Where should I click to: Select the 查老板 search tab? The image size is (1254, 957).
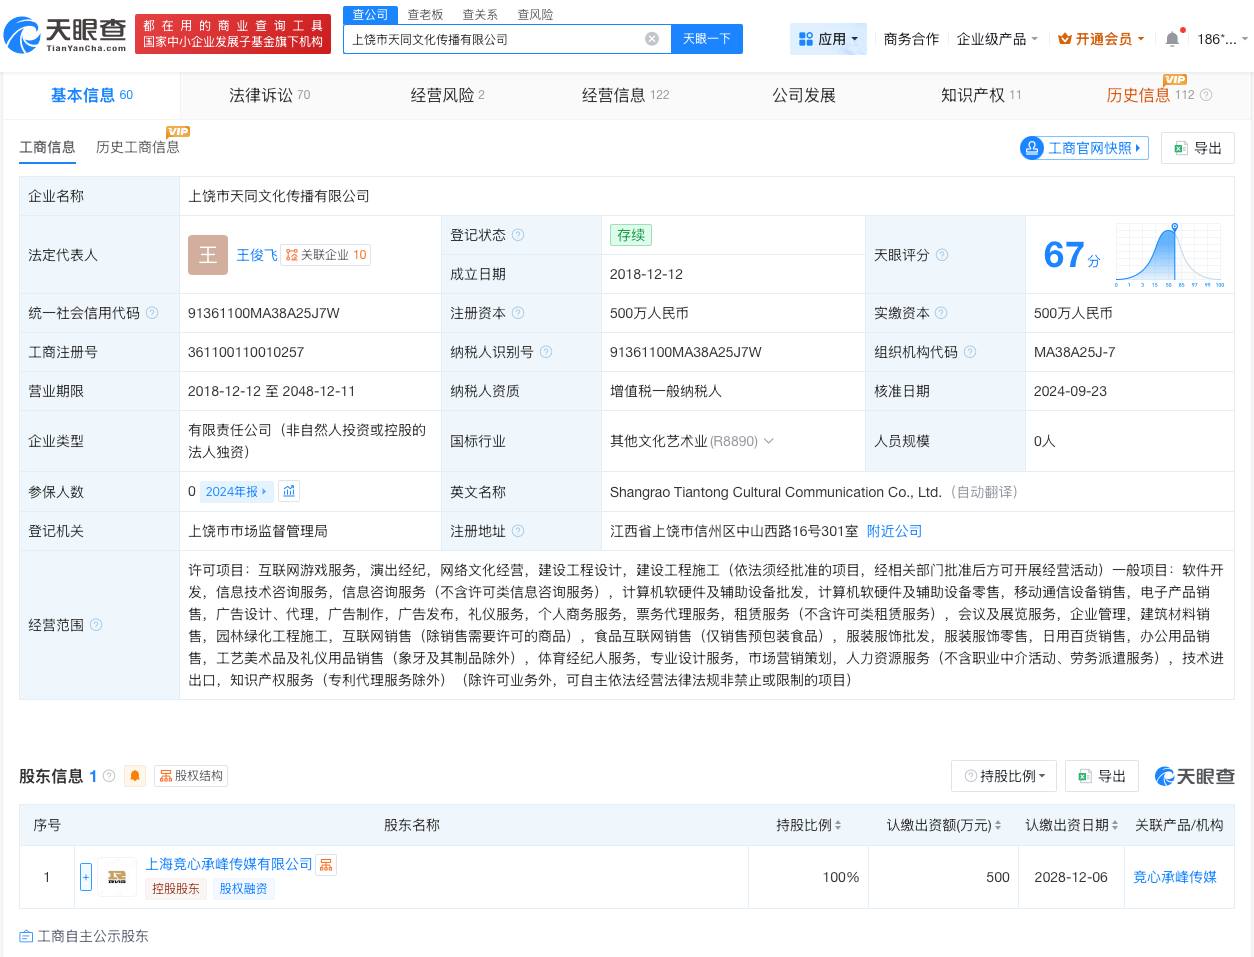pyautogui.click(x=426, y=14)
